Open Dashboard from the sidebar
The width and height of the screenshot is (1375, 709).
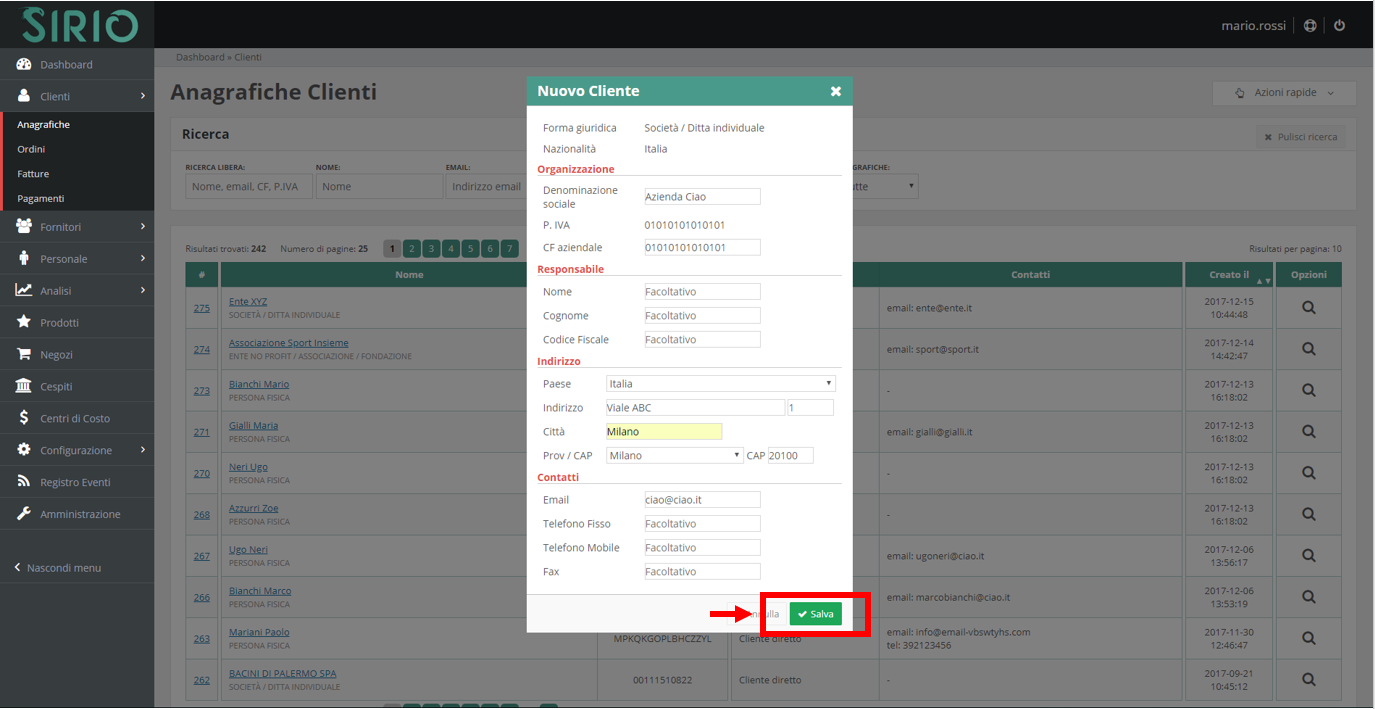click(66, 65)
